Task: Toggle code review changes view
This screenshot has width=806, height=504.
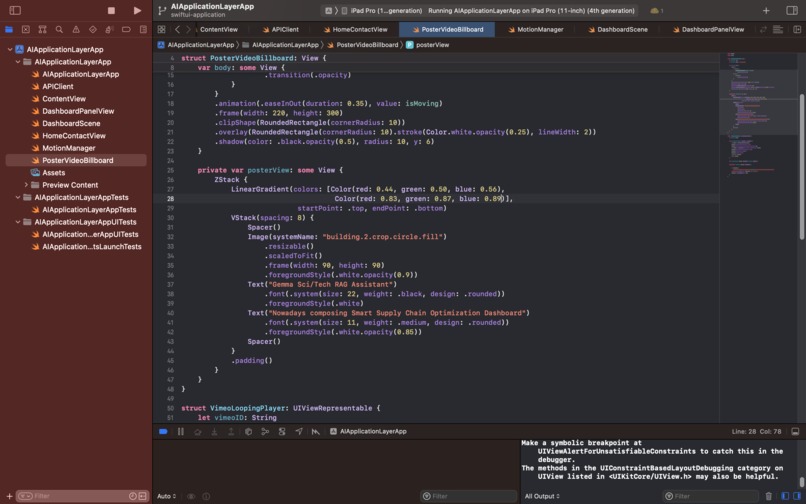Action: tap(763, 29)
